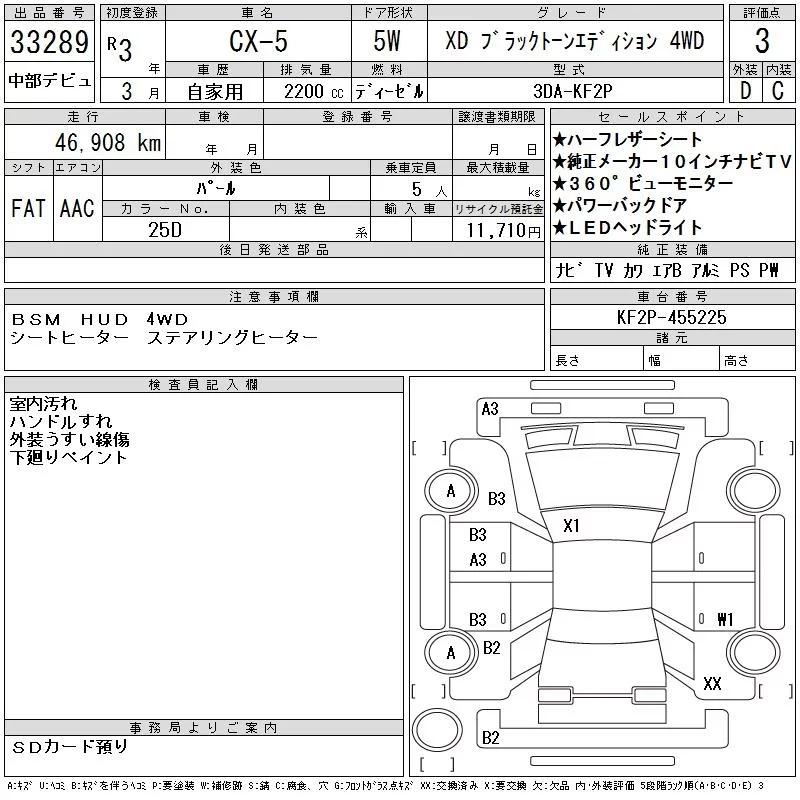Select the B2 mark below the rear bumper

pyautogui.click(x=490, y=738)
